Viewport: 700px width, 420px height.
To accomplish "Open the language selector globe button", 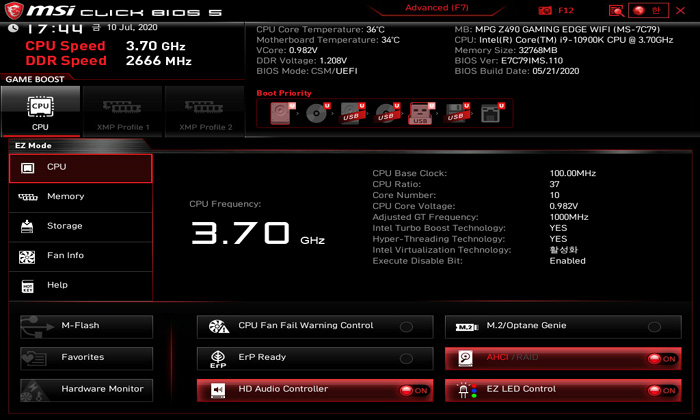I will tap(648, 10).
